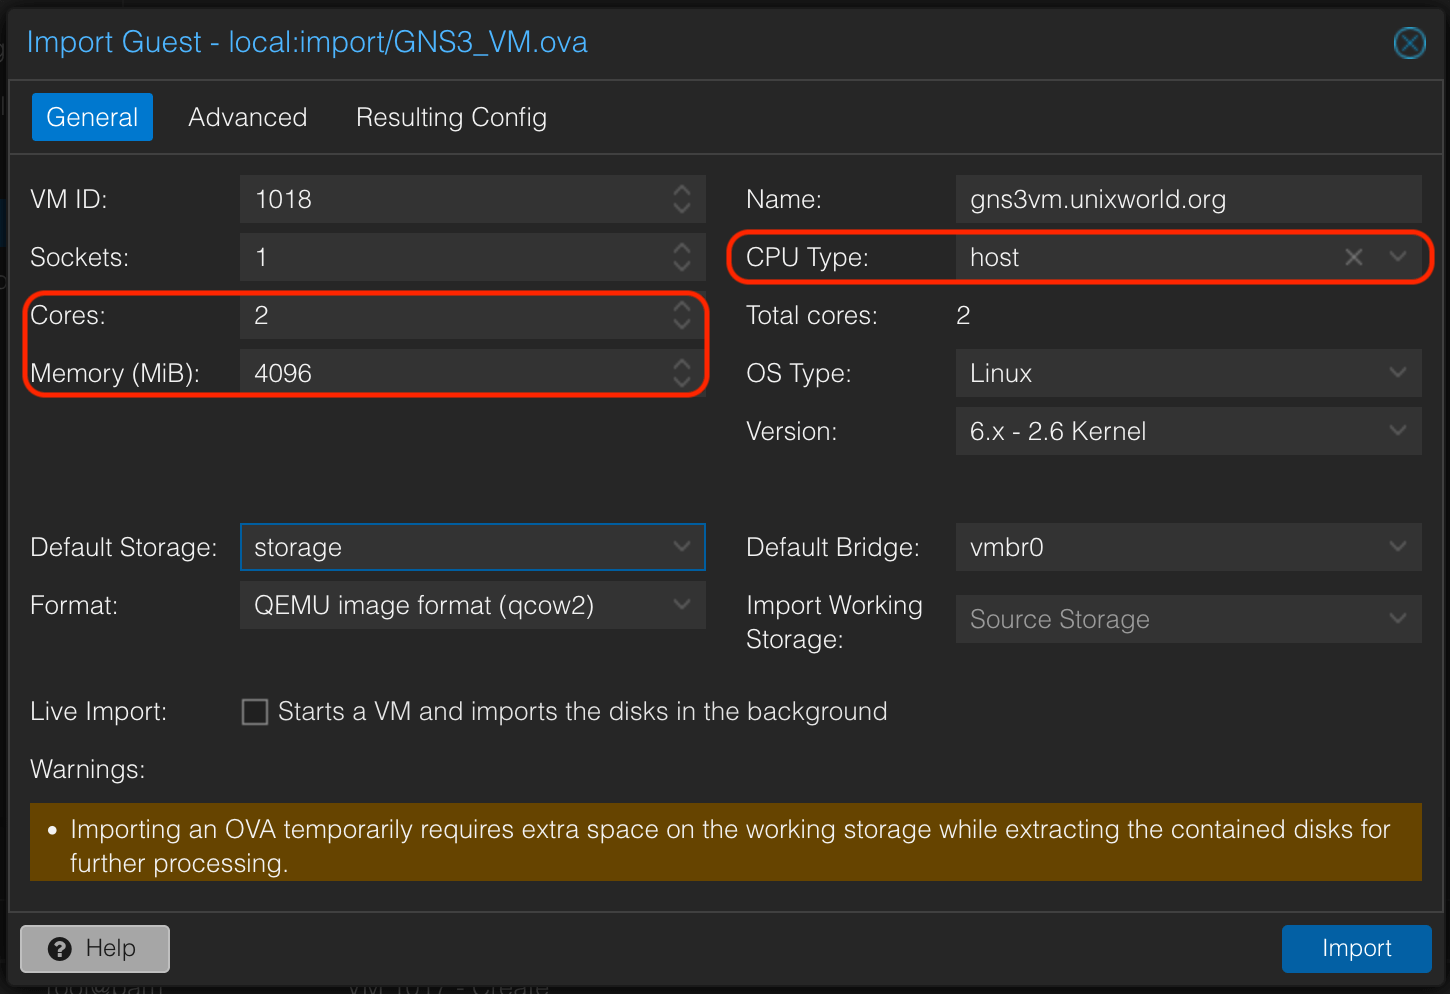
Task: Enable the Live Import checkbox
Action: coord(255,712)
